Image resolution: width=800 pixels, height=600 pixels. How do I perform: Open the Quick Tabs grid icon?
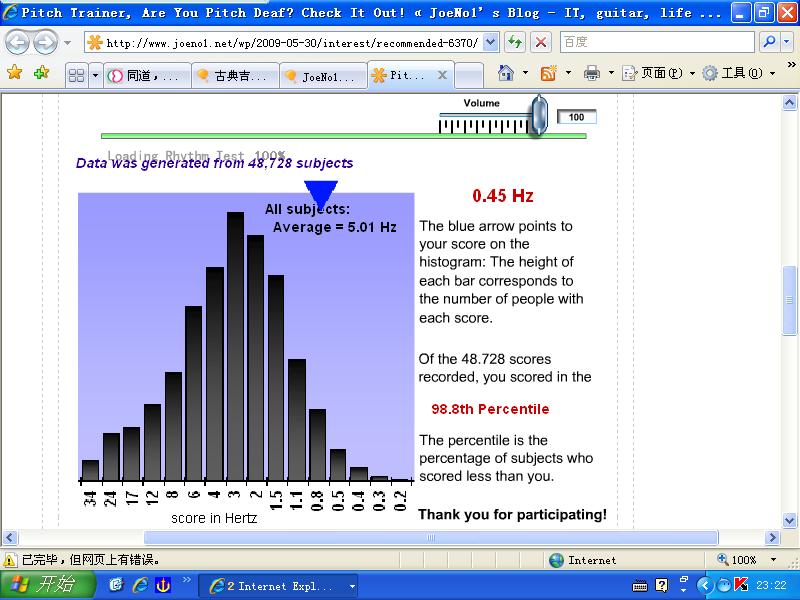(76, 75)
